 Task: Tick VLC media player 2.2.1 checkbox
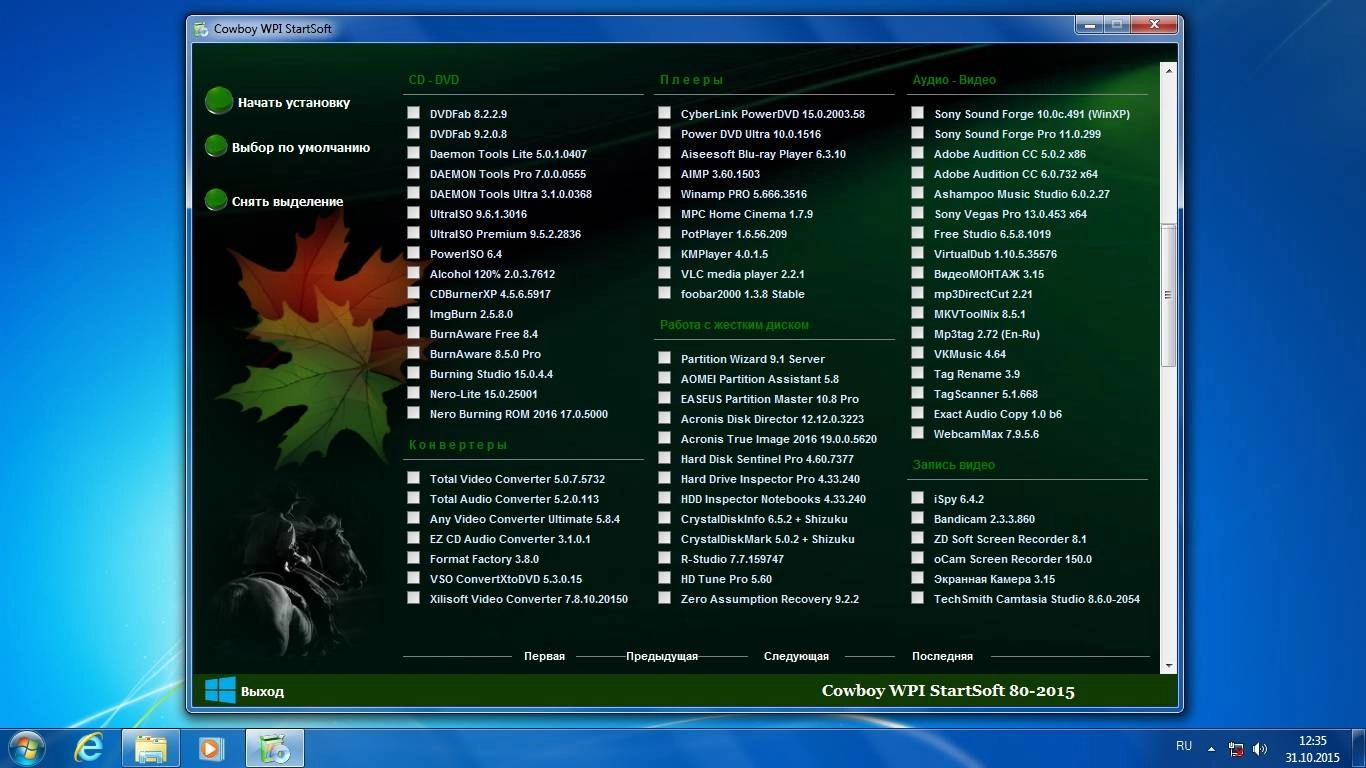click(x=664, y=273)
